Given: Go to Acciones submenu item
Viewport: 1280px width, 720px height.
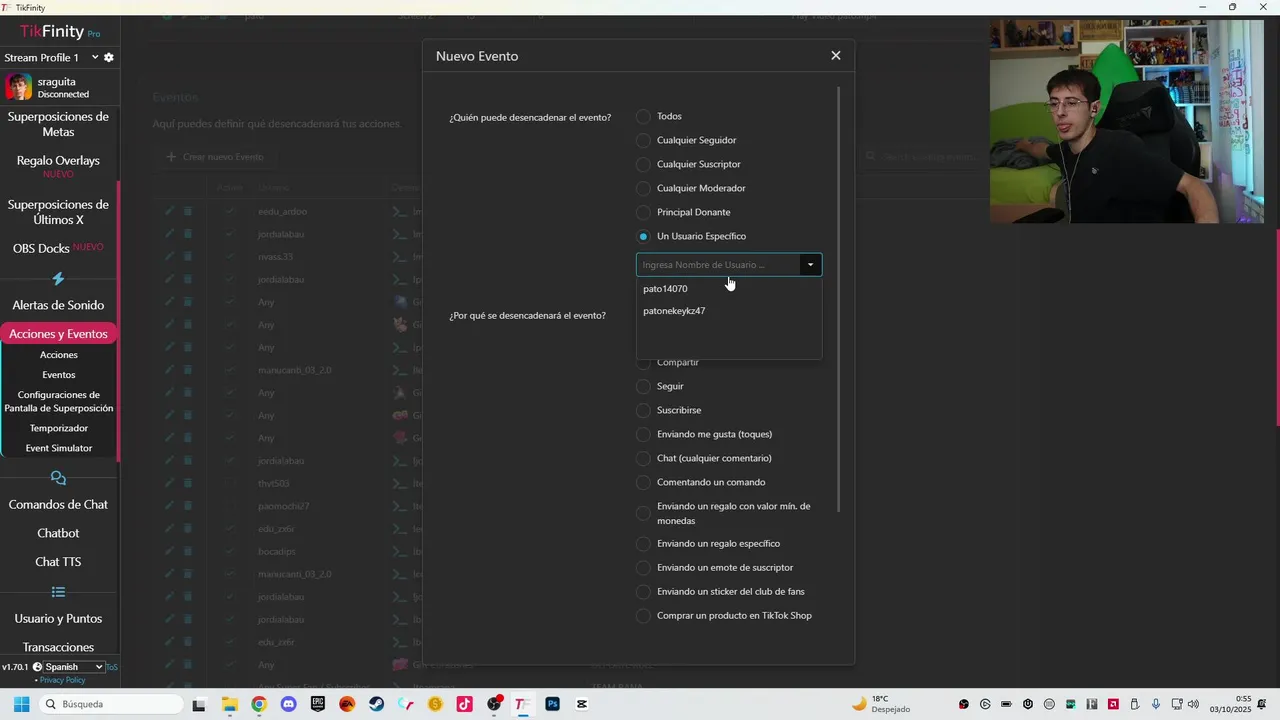Looking at the screenshot, I should (x=58, y=355).
